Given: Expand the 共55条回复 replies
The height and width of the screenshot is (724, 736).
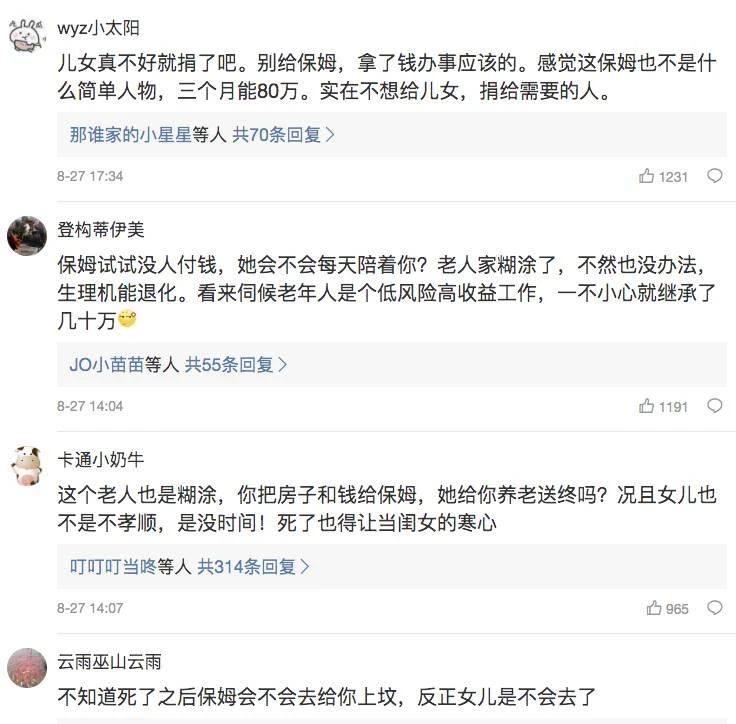Looking at the screenshot, I should 235,364.
